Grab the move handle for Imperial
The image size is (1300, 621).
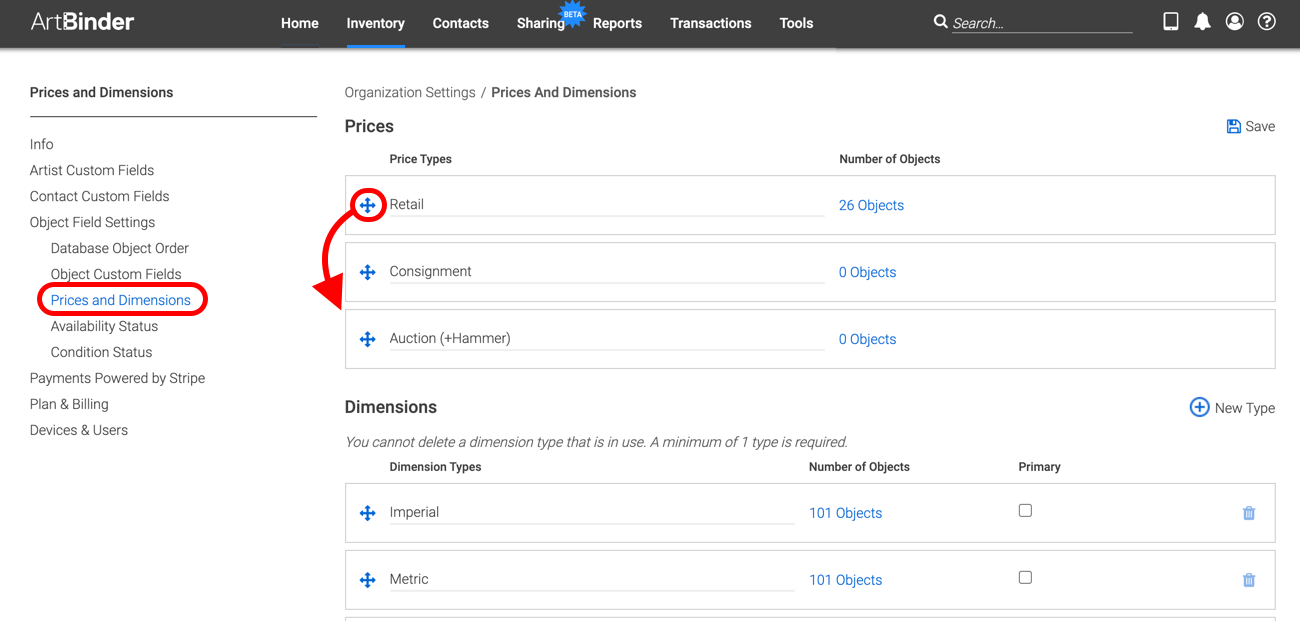point(367,513)
